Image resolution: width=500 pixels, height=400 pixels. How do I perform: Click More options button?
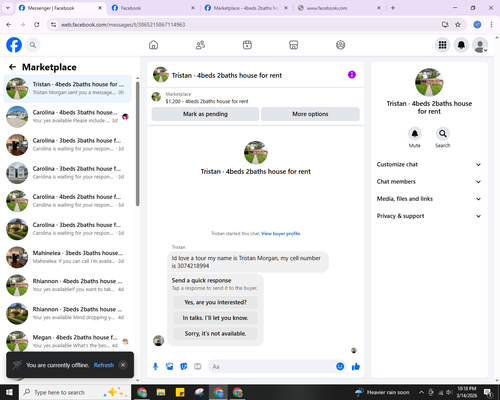pyautogui.click(x=310, y=114)
